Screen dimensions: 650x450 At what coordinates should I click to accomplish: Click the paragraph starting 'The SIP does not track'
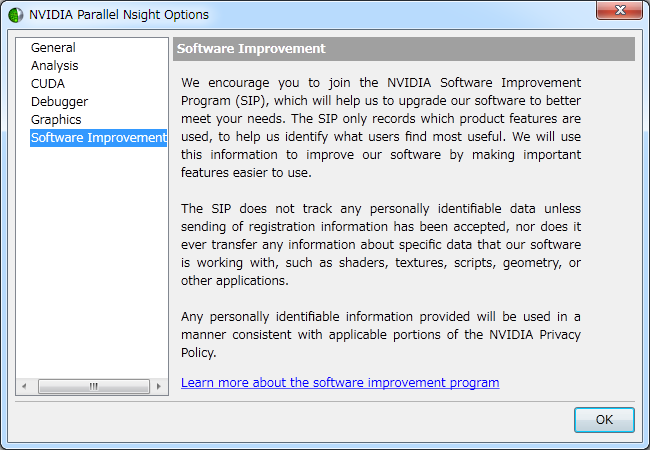click(x=380, y=245)
